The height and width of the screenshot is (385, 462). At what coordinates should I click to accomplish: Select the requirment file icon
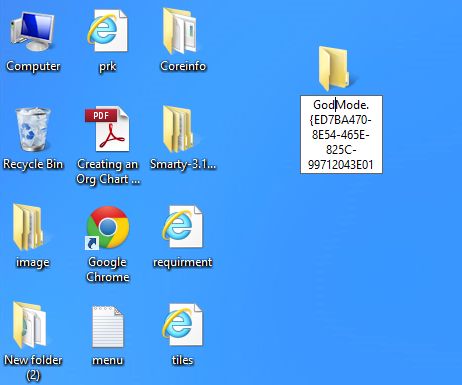[182, 227]
